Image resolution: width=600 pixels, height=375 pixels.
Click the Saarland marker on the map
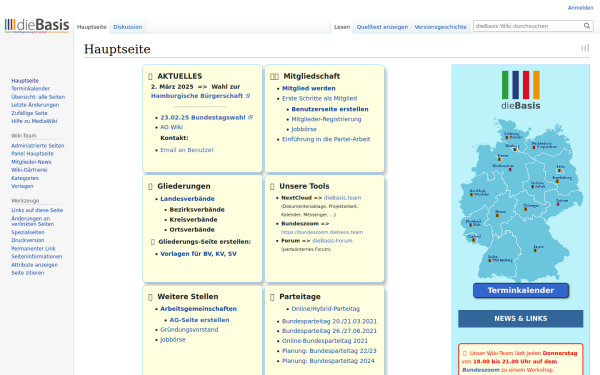(474, 240)
